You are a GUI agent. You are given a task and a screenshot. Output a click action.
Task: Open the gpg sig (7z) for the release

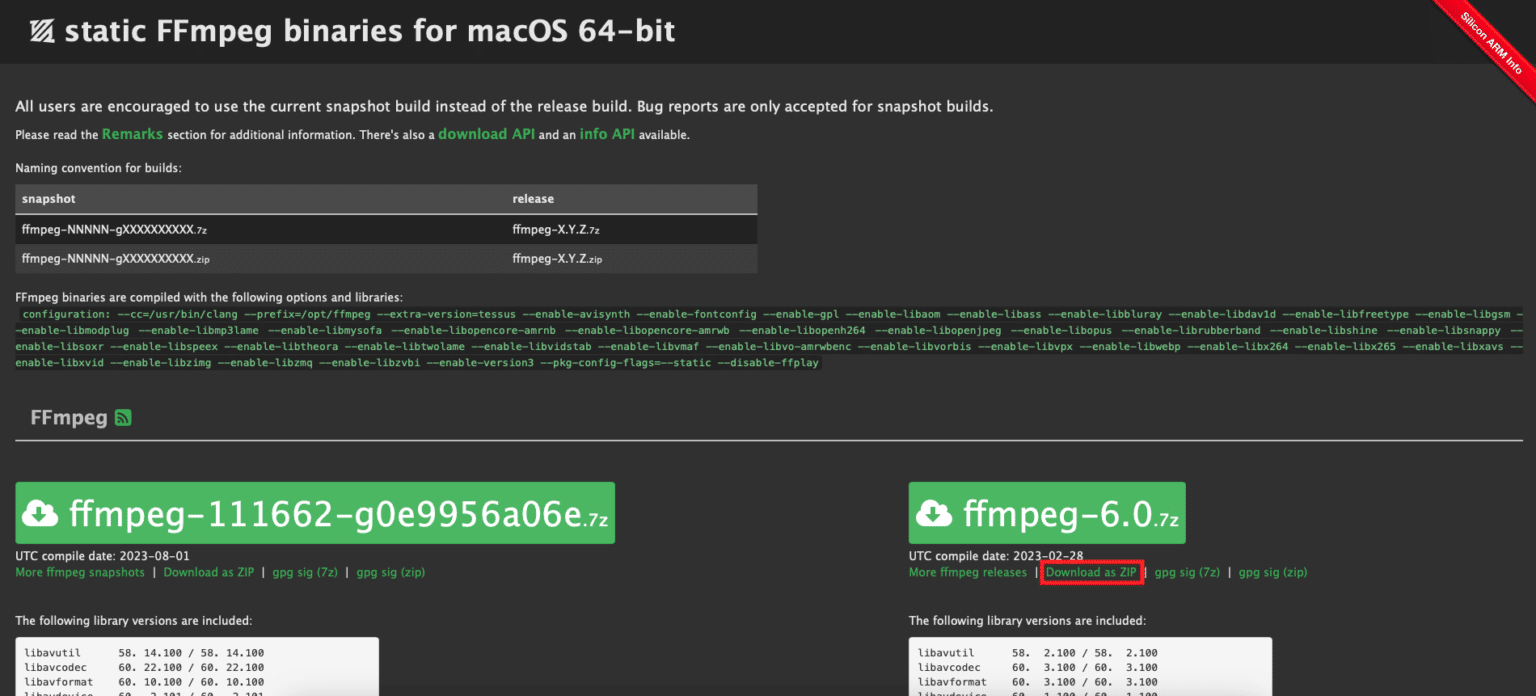pyautogui.click(x=1187, y=572)
